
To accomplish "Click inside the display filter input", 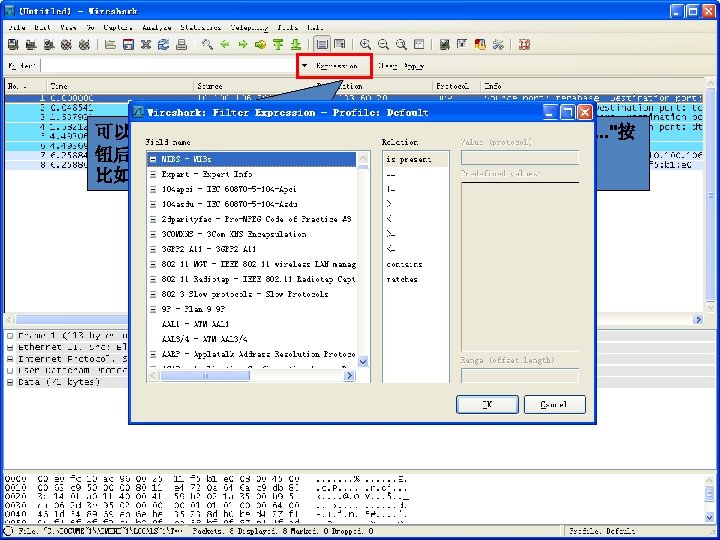I will click(x=169, y=66).
